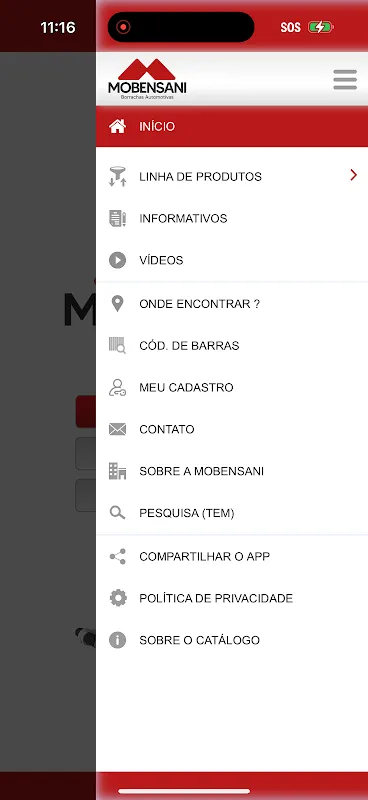Open the Pesquisa (TEM) menu item
368x800 pixels.
point(232,513)
